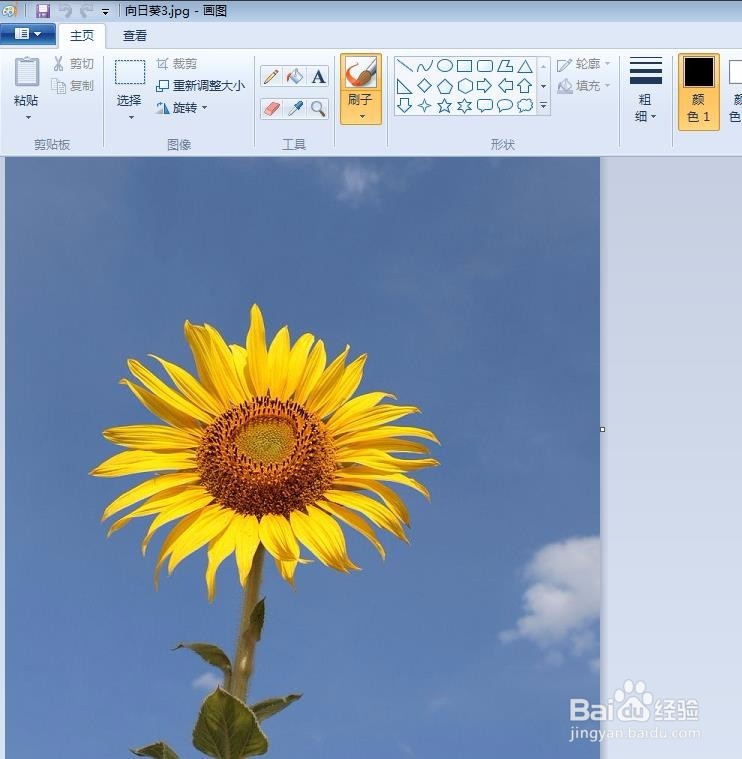Click the rectangular Select (选择) button
This screenshot has width=742, height=759.
point(130,73)
